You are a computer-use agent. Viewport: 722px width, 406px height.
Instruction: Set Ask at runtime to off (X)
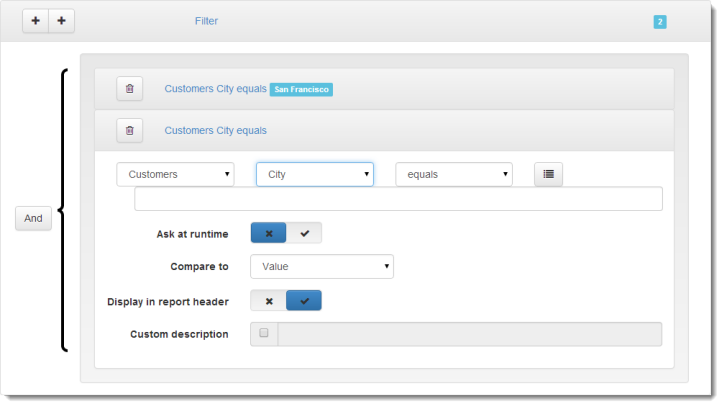click(268, 233)
